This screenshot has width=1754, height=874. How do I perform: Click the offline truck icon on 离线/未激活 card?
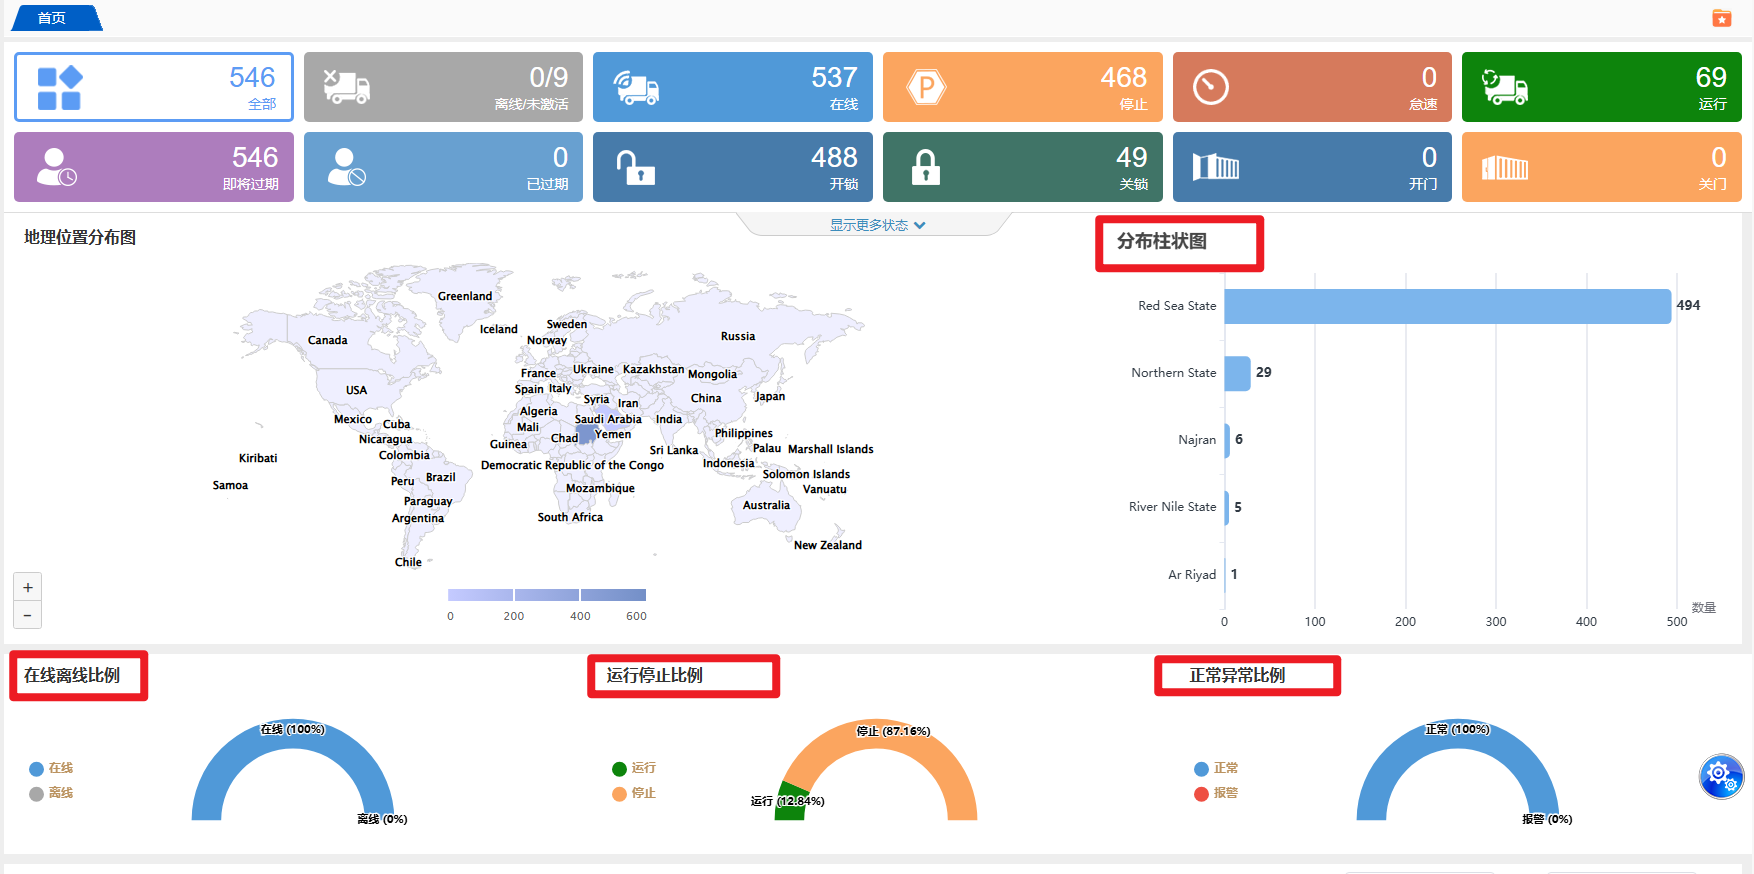347,88
